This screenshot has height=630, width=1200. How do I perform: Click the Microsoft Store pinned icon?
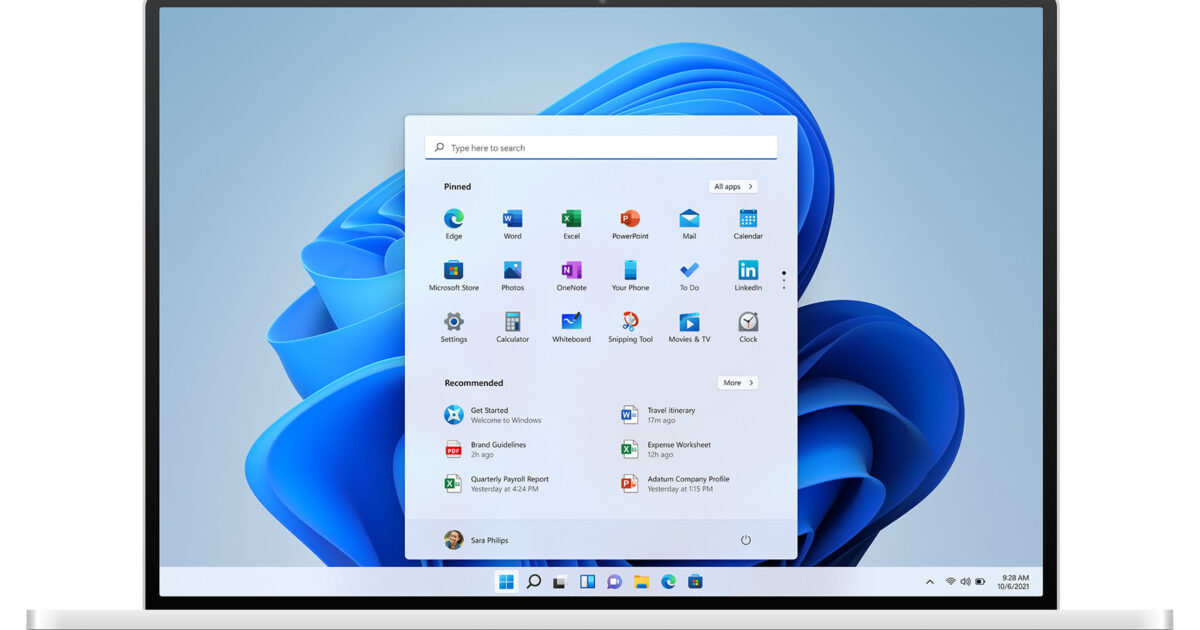tap(453, 271)
